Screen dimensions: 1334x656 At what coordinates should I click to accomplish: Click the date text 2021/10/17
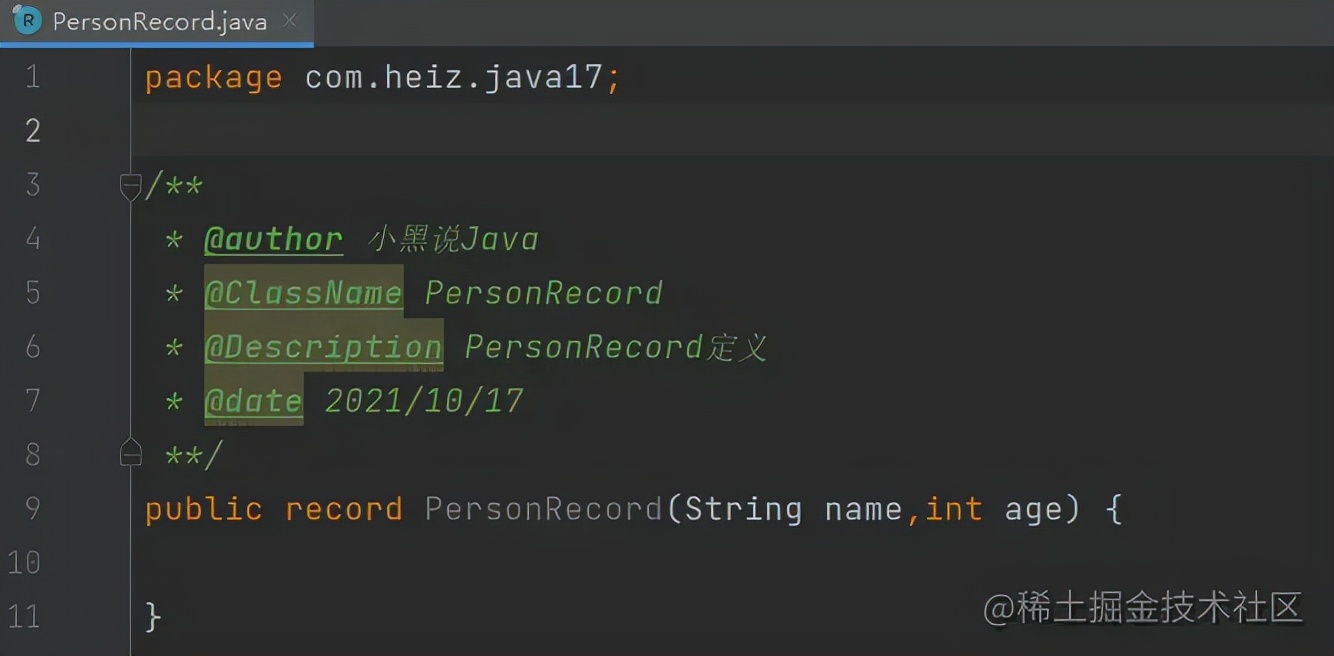pyautogui.click(x=422, y=400)
